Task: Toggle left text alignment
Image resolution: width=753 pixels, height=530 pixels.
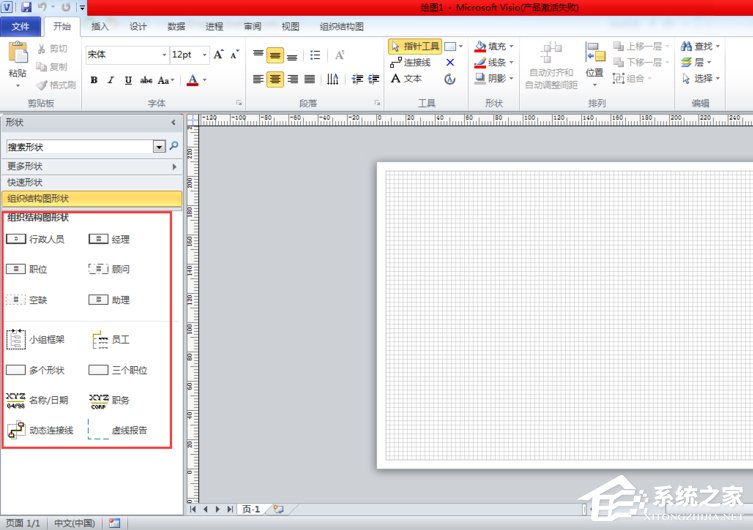Action: [258, 79]
